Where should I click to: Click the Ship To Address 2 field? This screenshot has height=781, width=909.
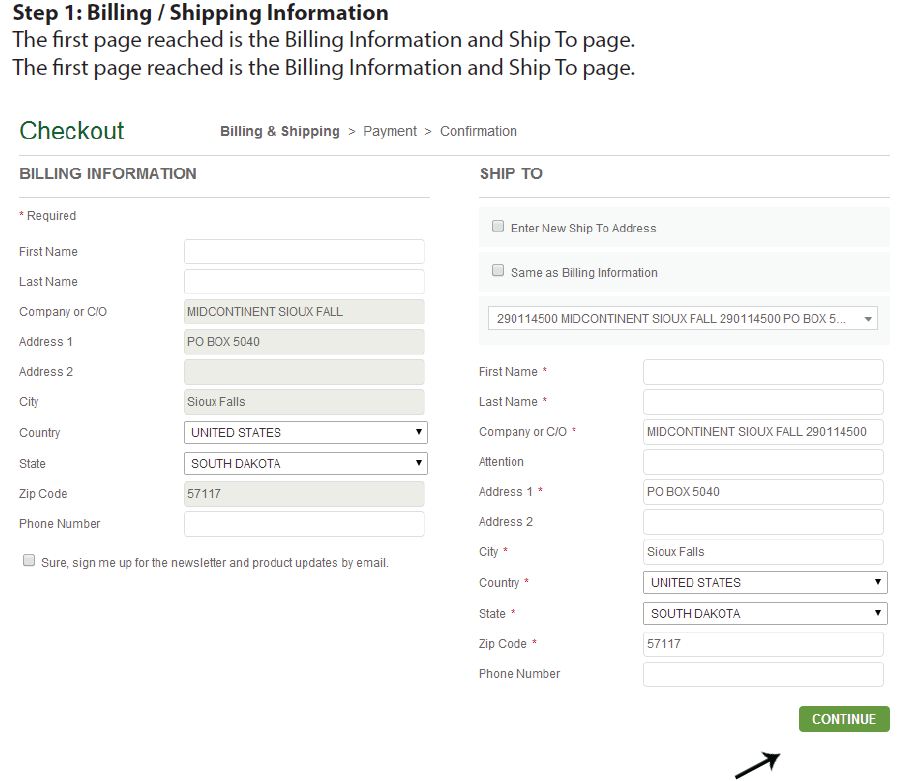point(763,522)
